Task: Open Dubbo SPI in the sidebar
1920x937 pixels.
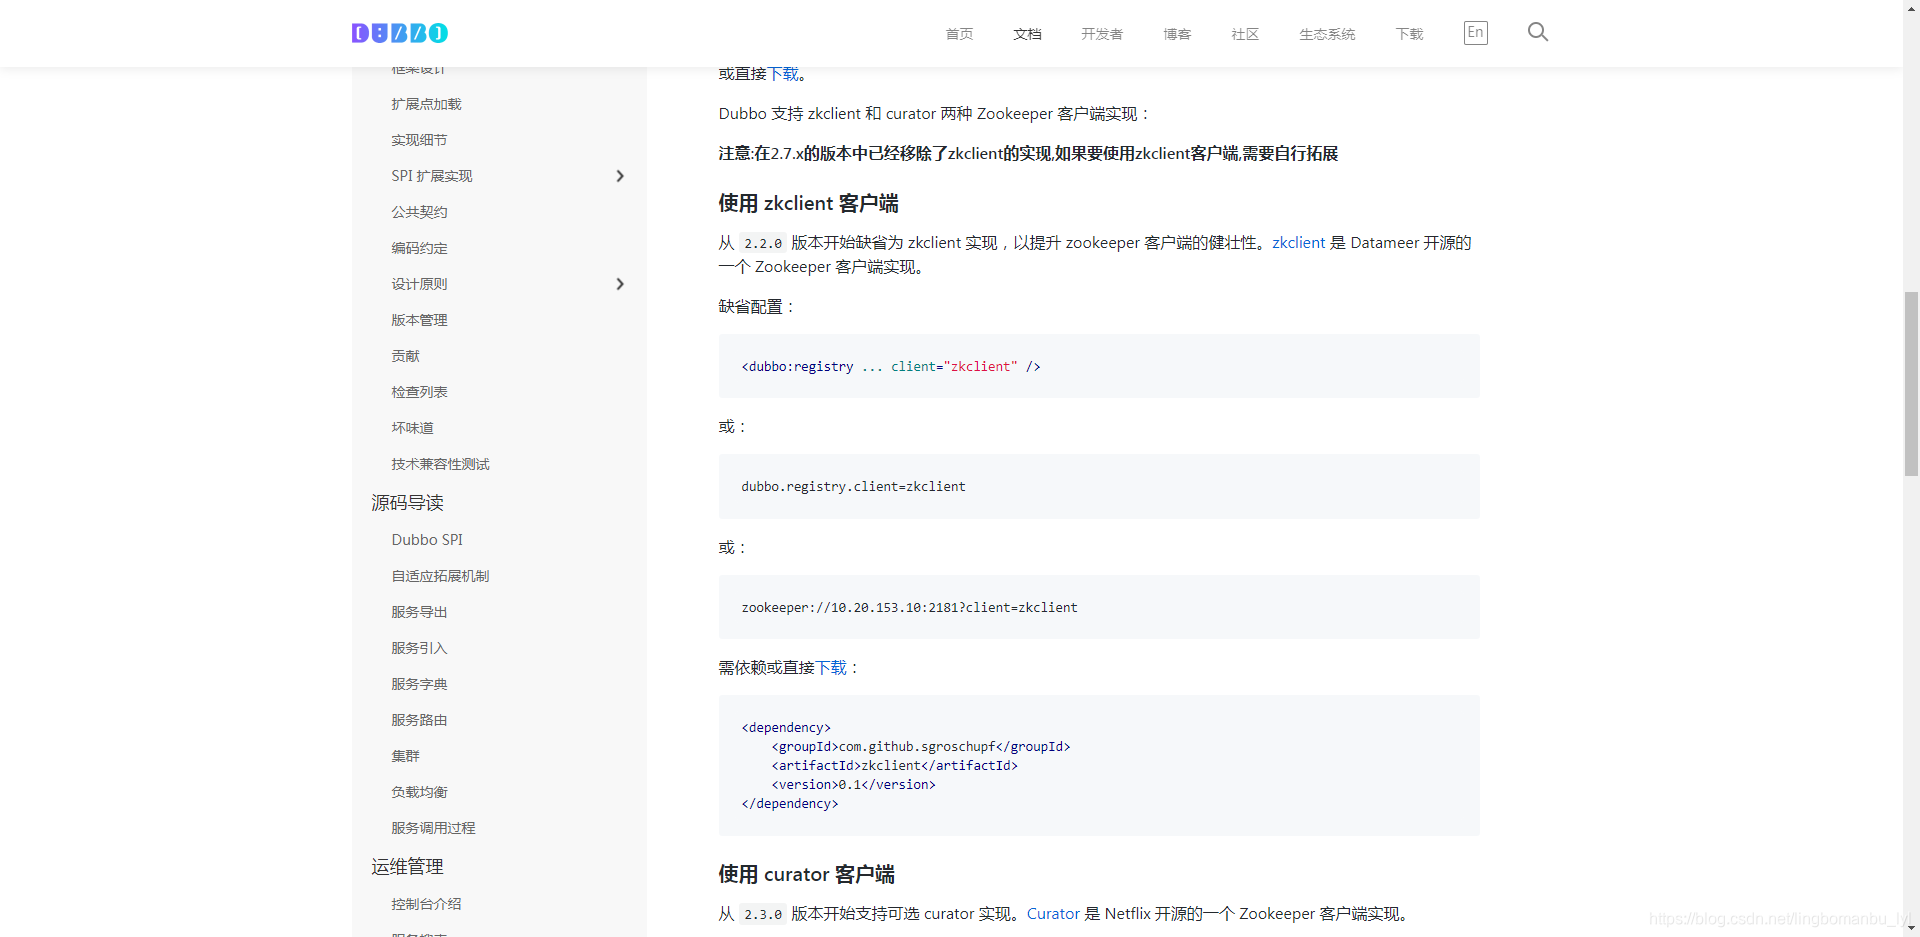Action: [x=427, y=540]
